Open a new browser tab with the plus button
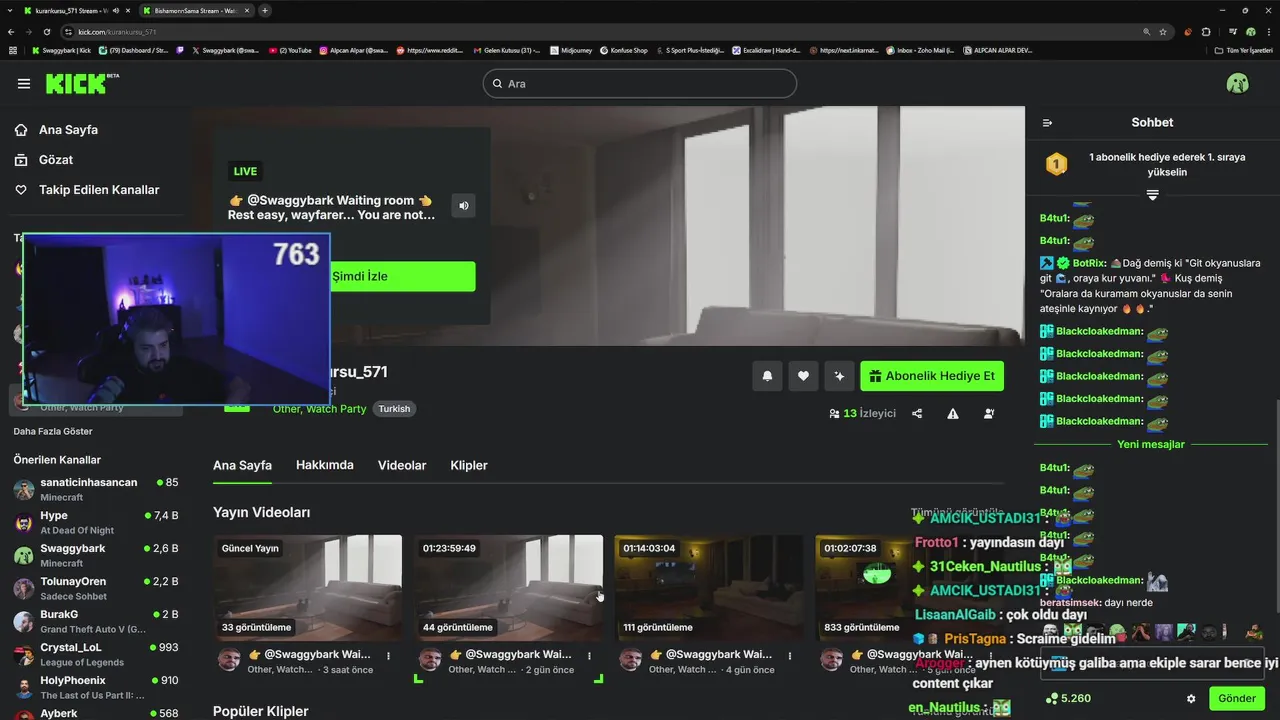 [x=264, y=10]
